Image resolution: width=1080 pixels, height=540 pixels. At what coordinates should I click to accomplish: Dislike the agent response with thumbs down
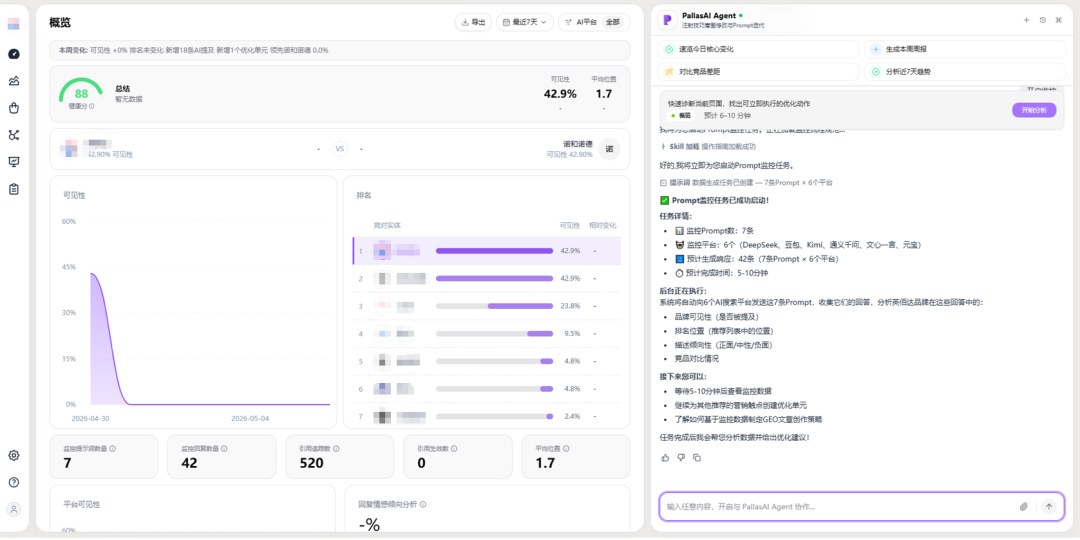[x=681, y=457]
